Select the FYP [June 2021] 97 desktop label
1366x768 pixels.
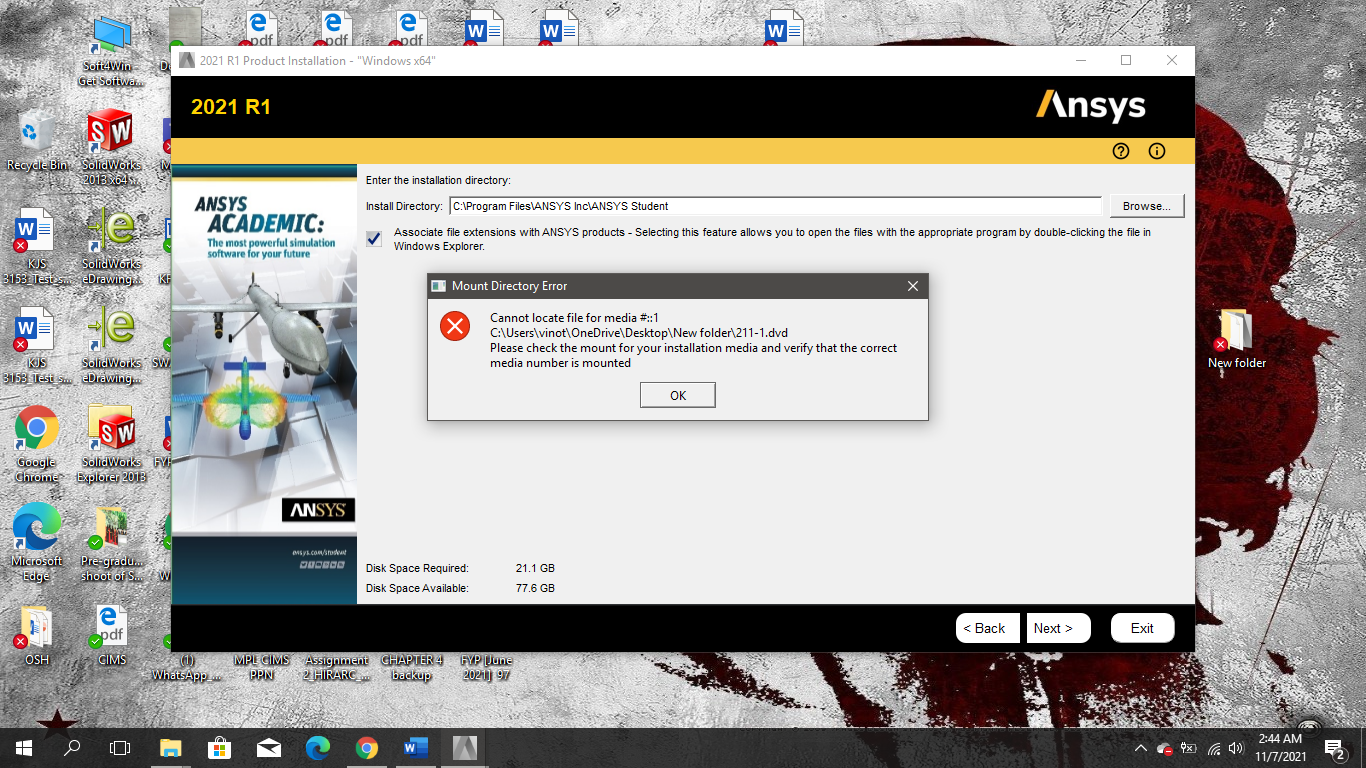tap(486, 667)
